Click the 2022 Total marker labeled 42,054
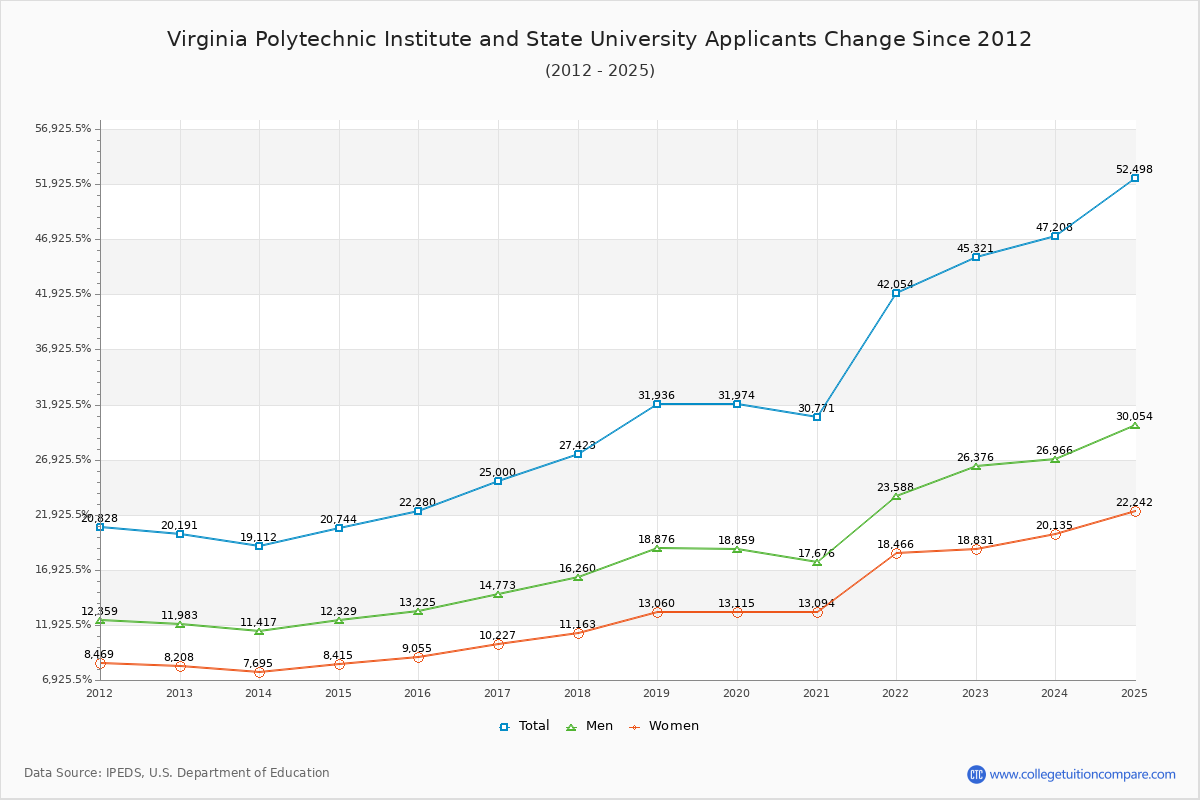This screenshot has width=1200, height=800. [895, 294]
